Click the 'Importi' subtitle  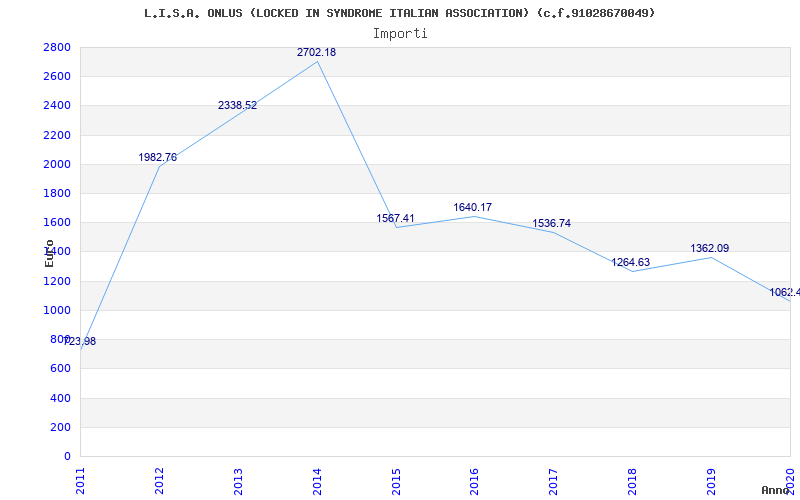[400, 34]
